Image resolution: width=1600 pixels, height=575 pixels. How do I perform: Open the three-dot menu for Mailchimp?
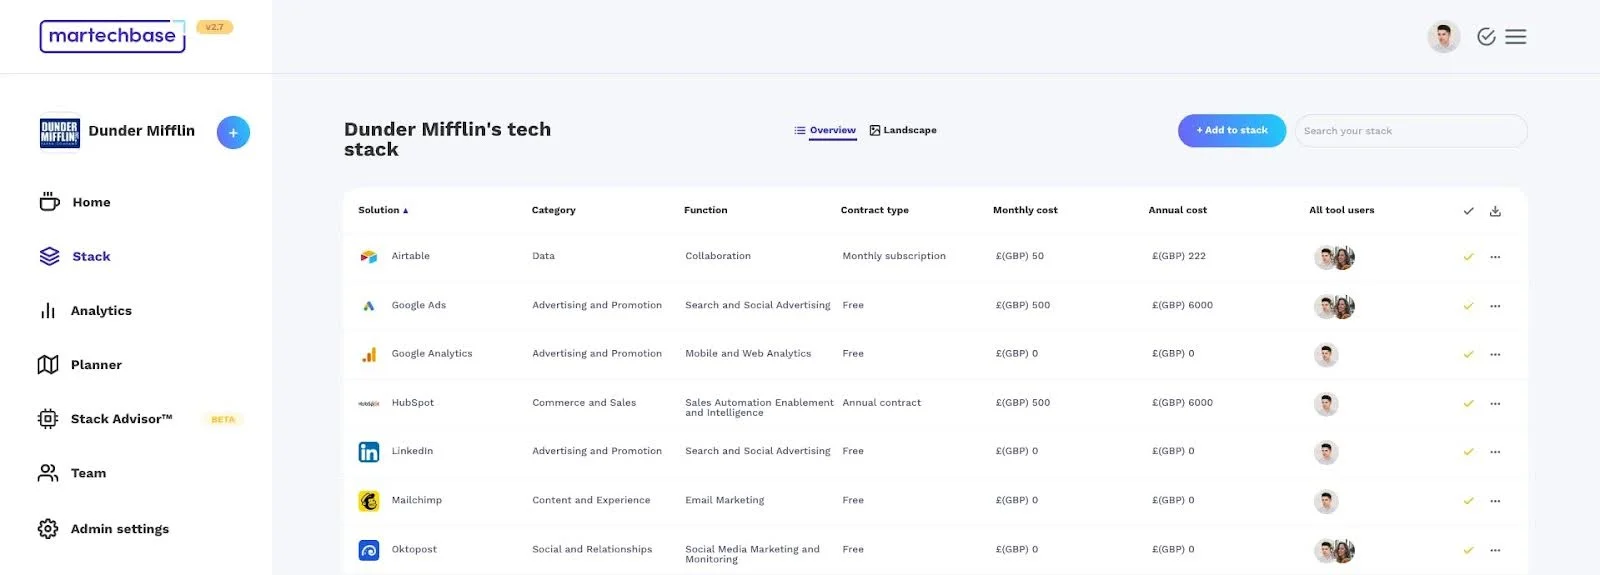pos(1495,501)
